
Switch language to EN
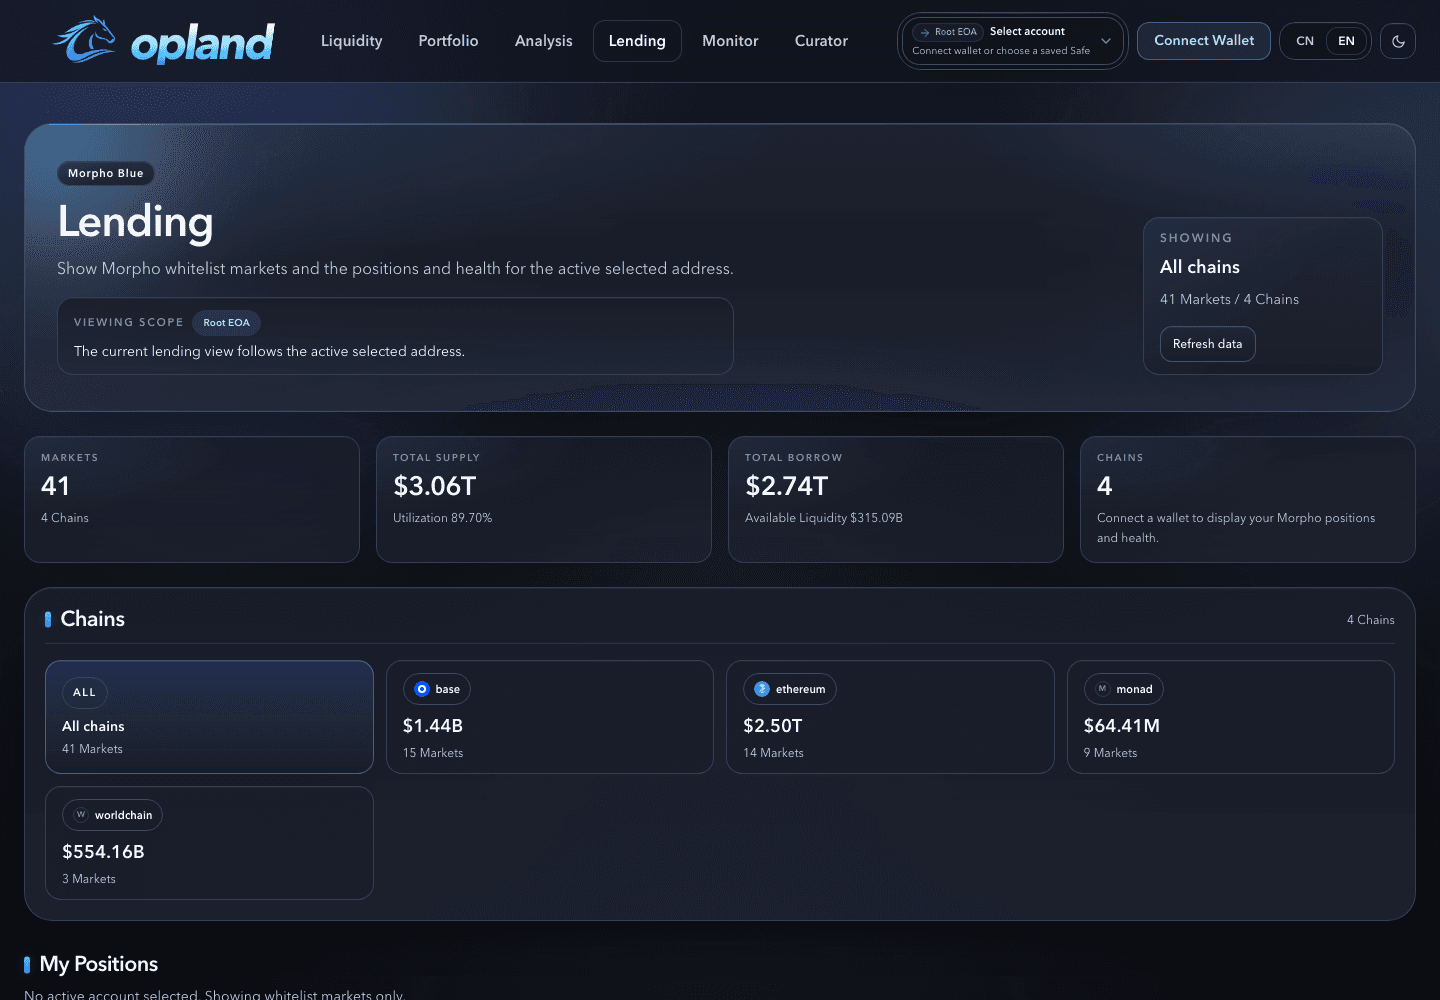(x=1347, y=41)
